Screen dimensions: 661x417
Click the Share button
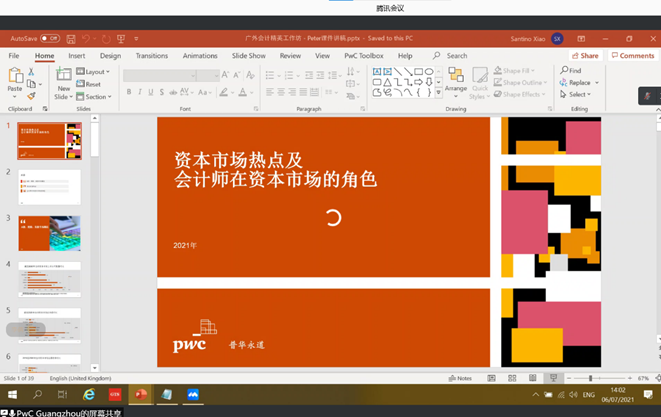(585, 56)
